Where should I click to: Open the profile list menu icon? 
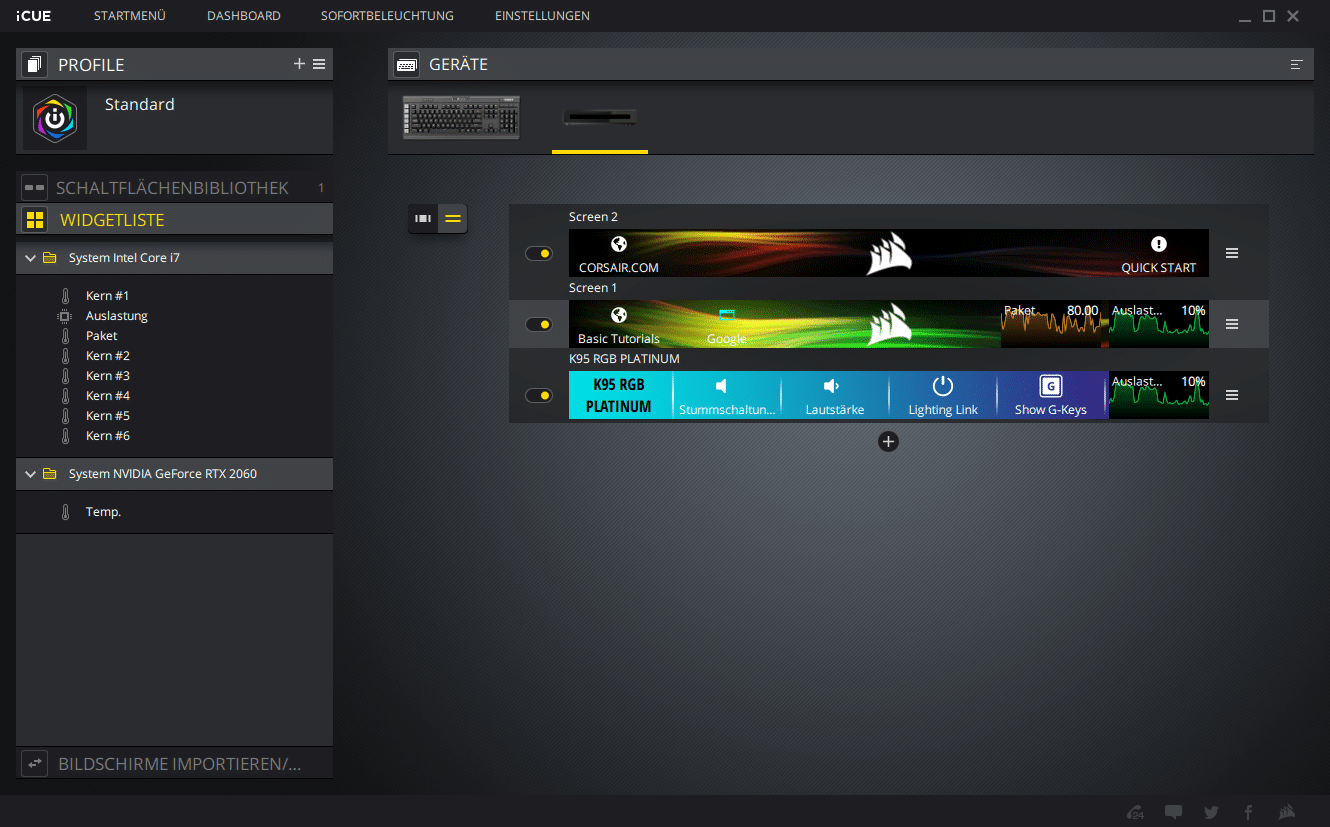(319, 64)
